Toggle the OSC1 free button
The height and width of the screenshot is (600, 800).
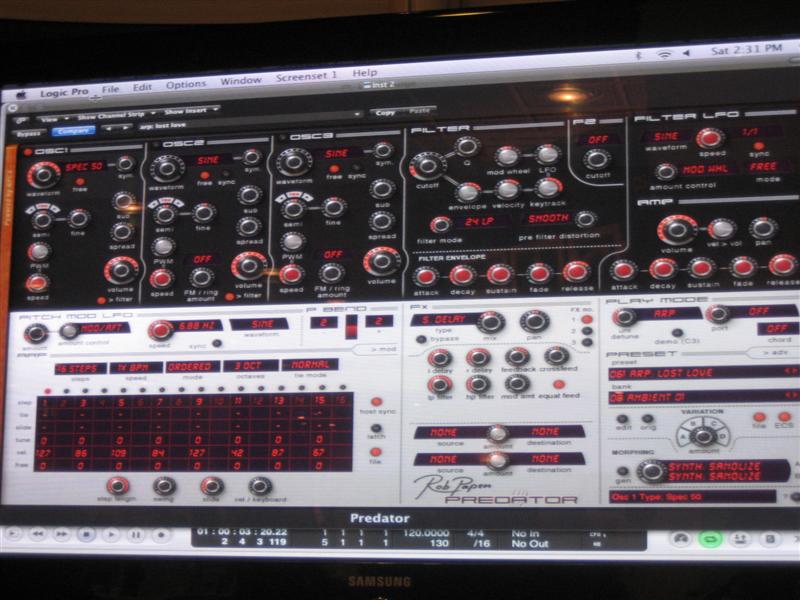coord(80,182)
